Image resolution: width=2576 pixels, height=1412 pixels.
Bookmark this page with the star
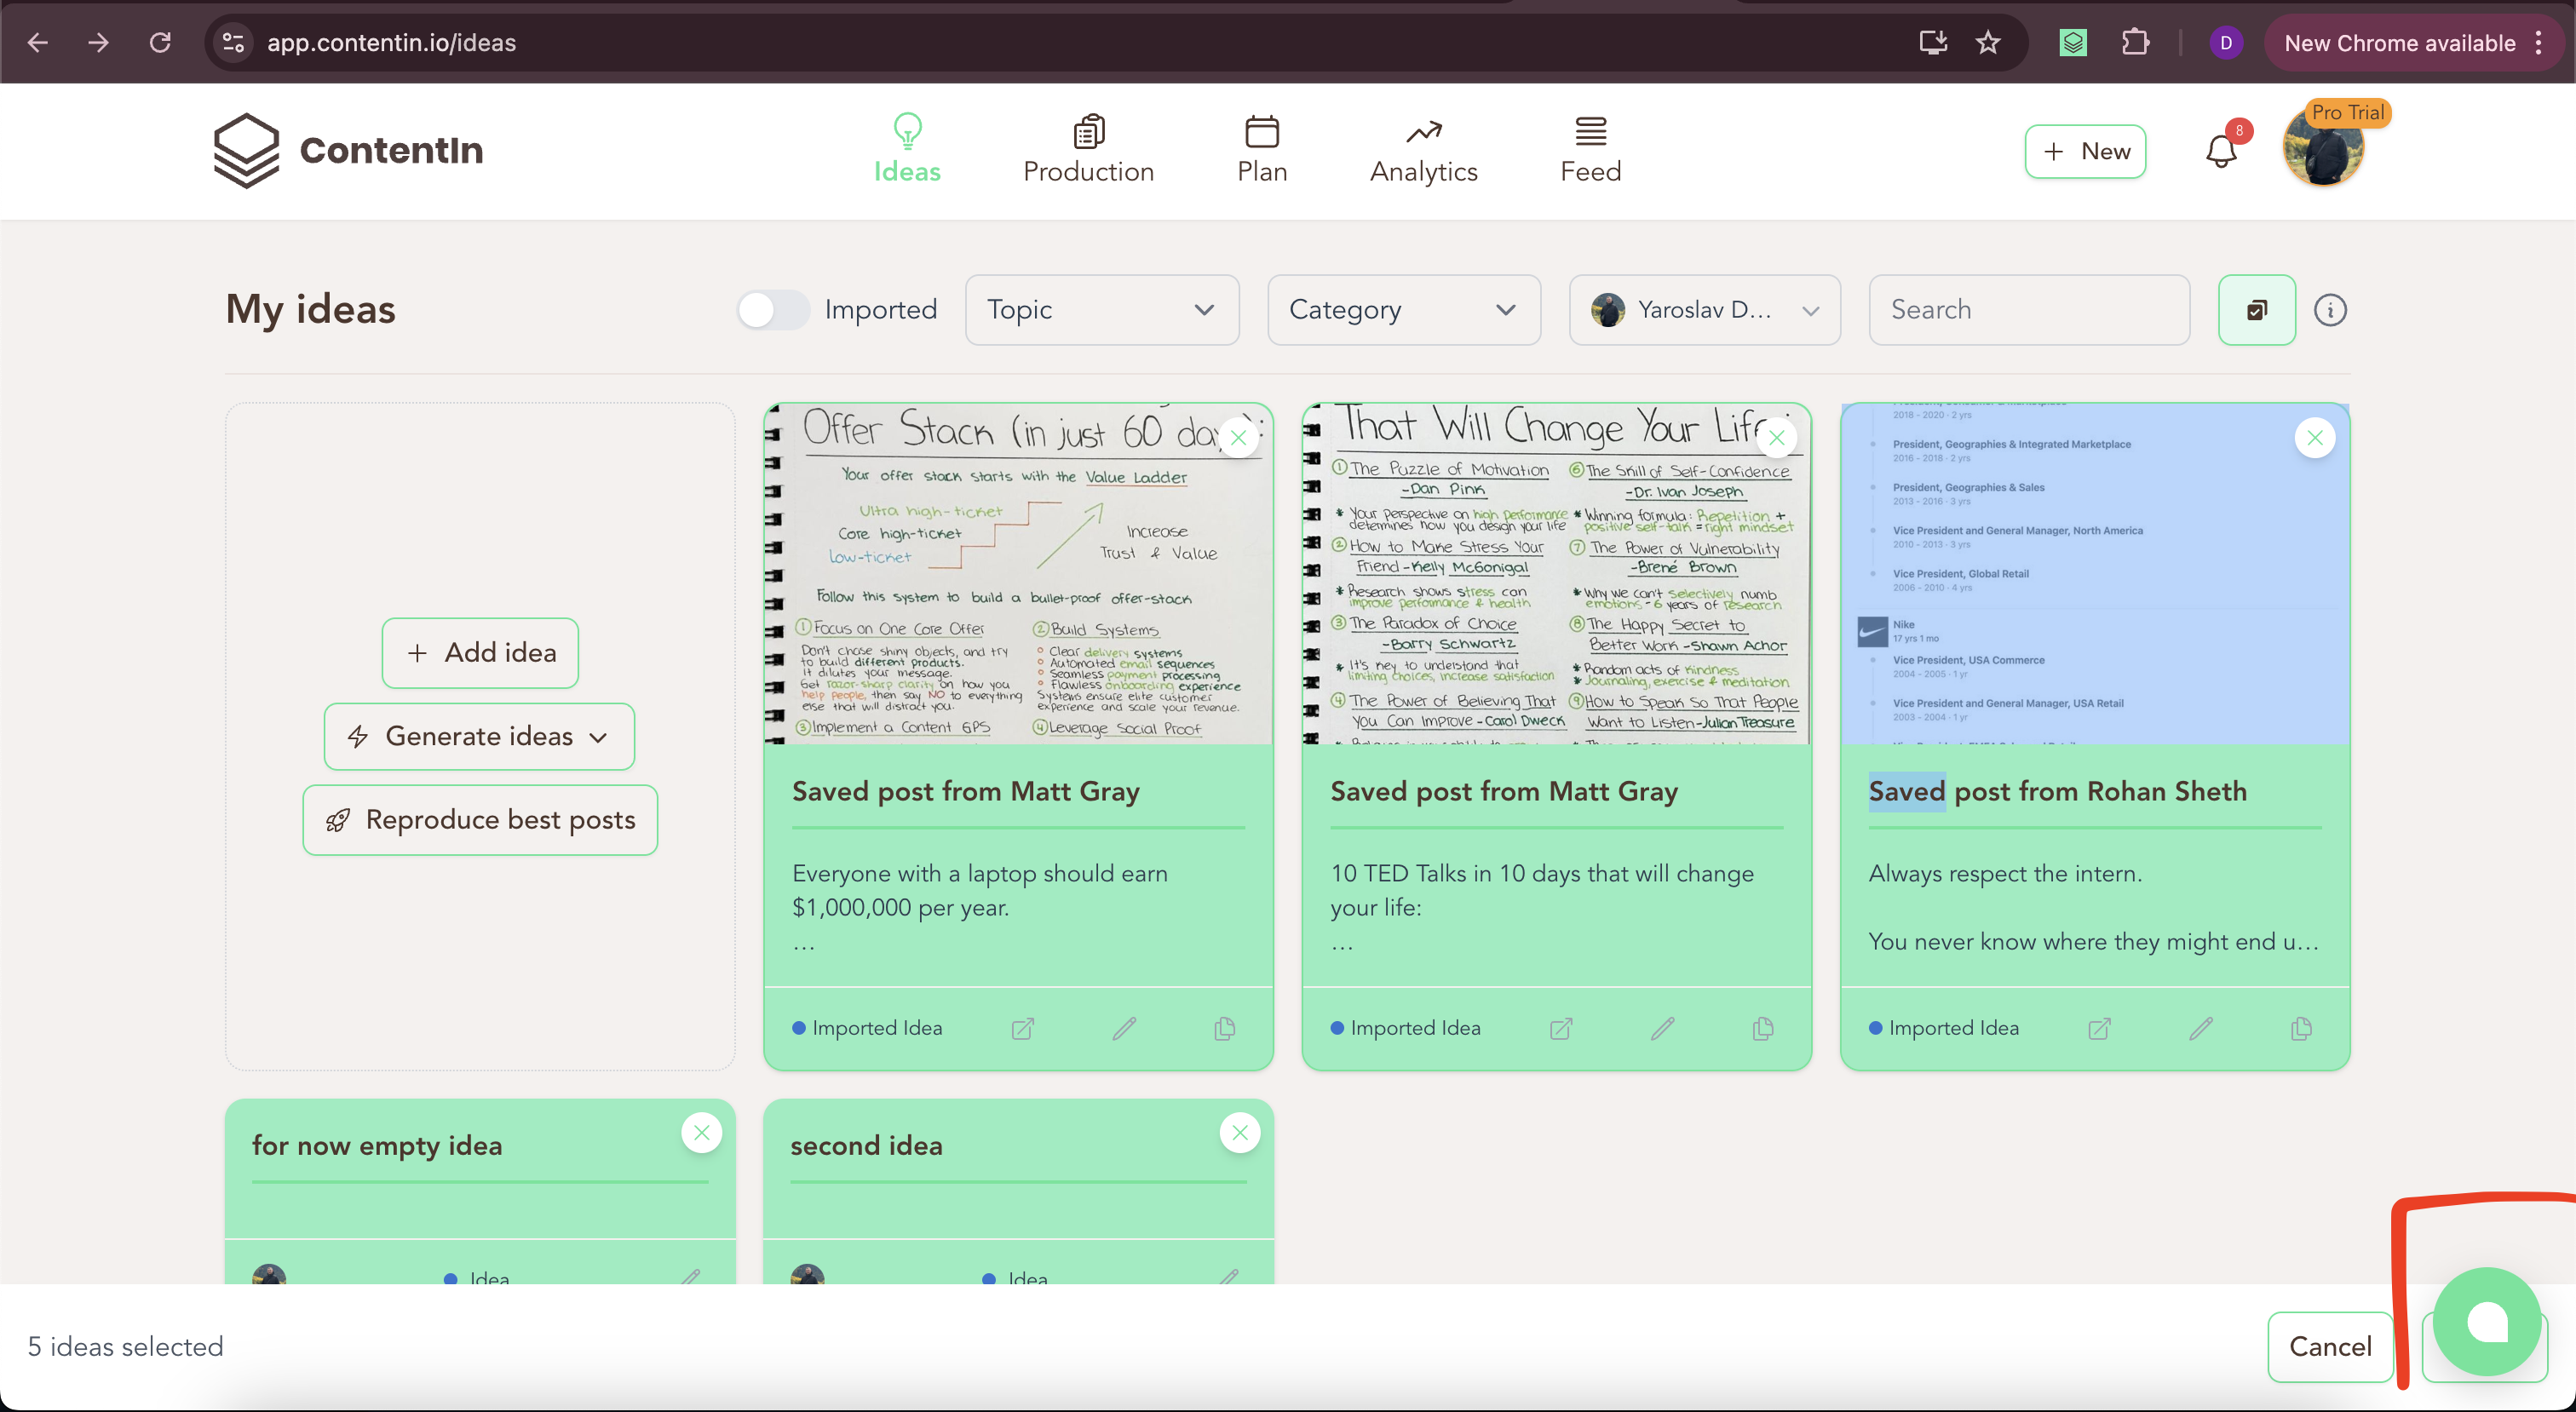1988,42
